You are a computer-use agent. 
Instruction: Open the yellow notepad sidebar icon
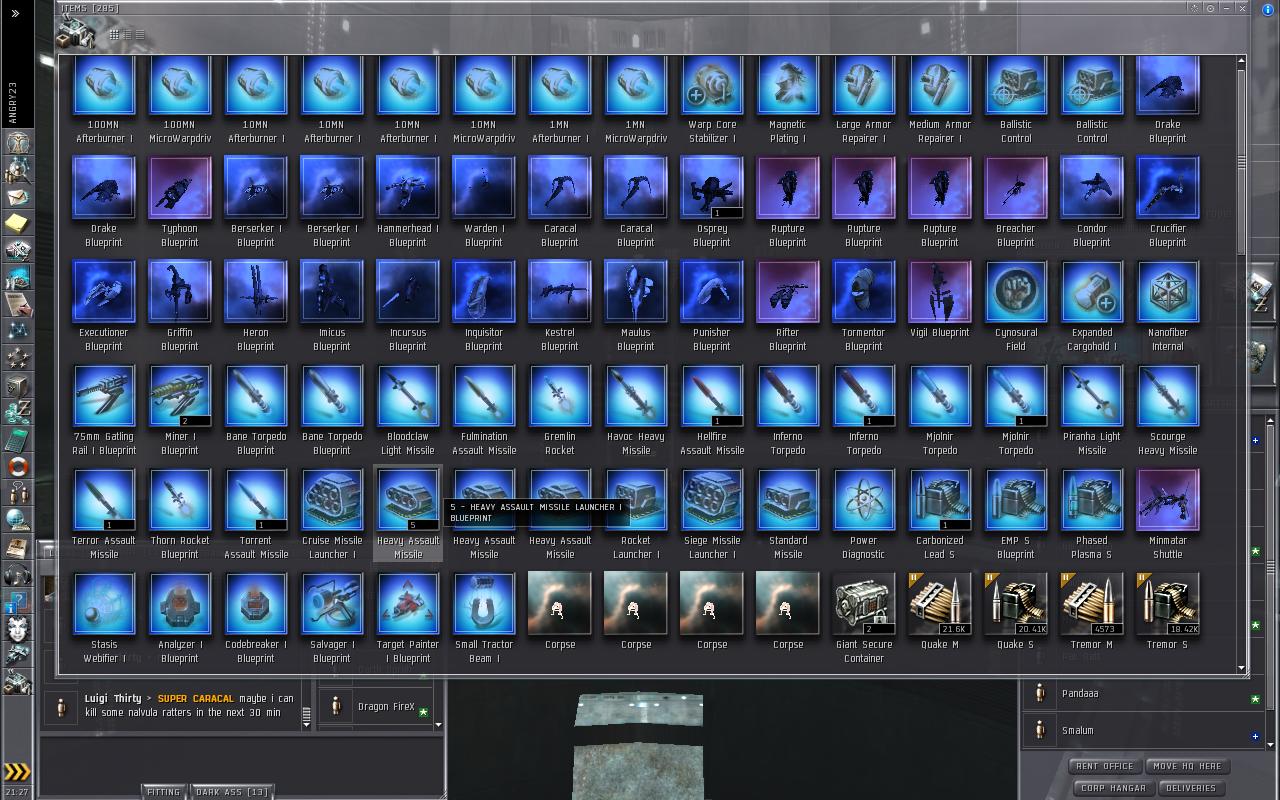point(18,223)
